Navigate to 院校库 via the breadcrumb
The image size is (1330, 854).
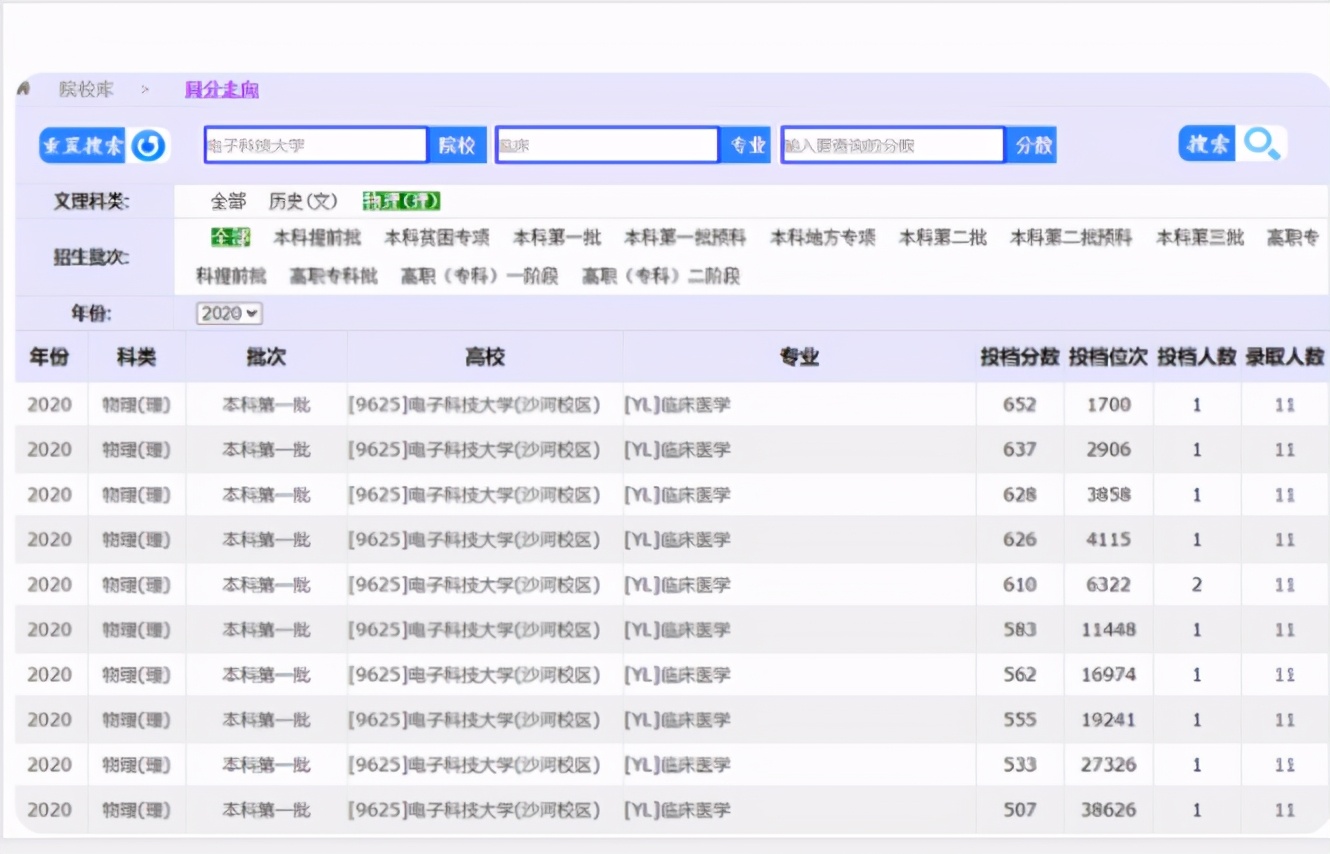(x=86, y=89)
